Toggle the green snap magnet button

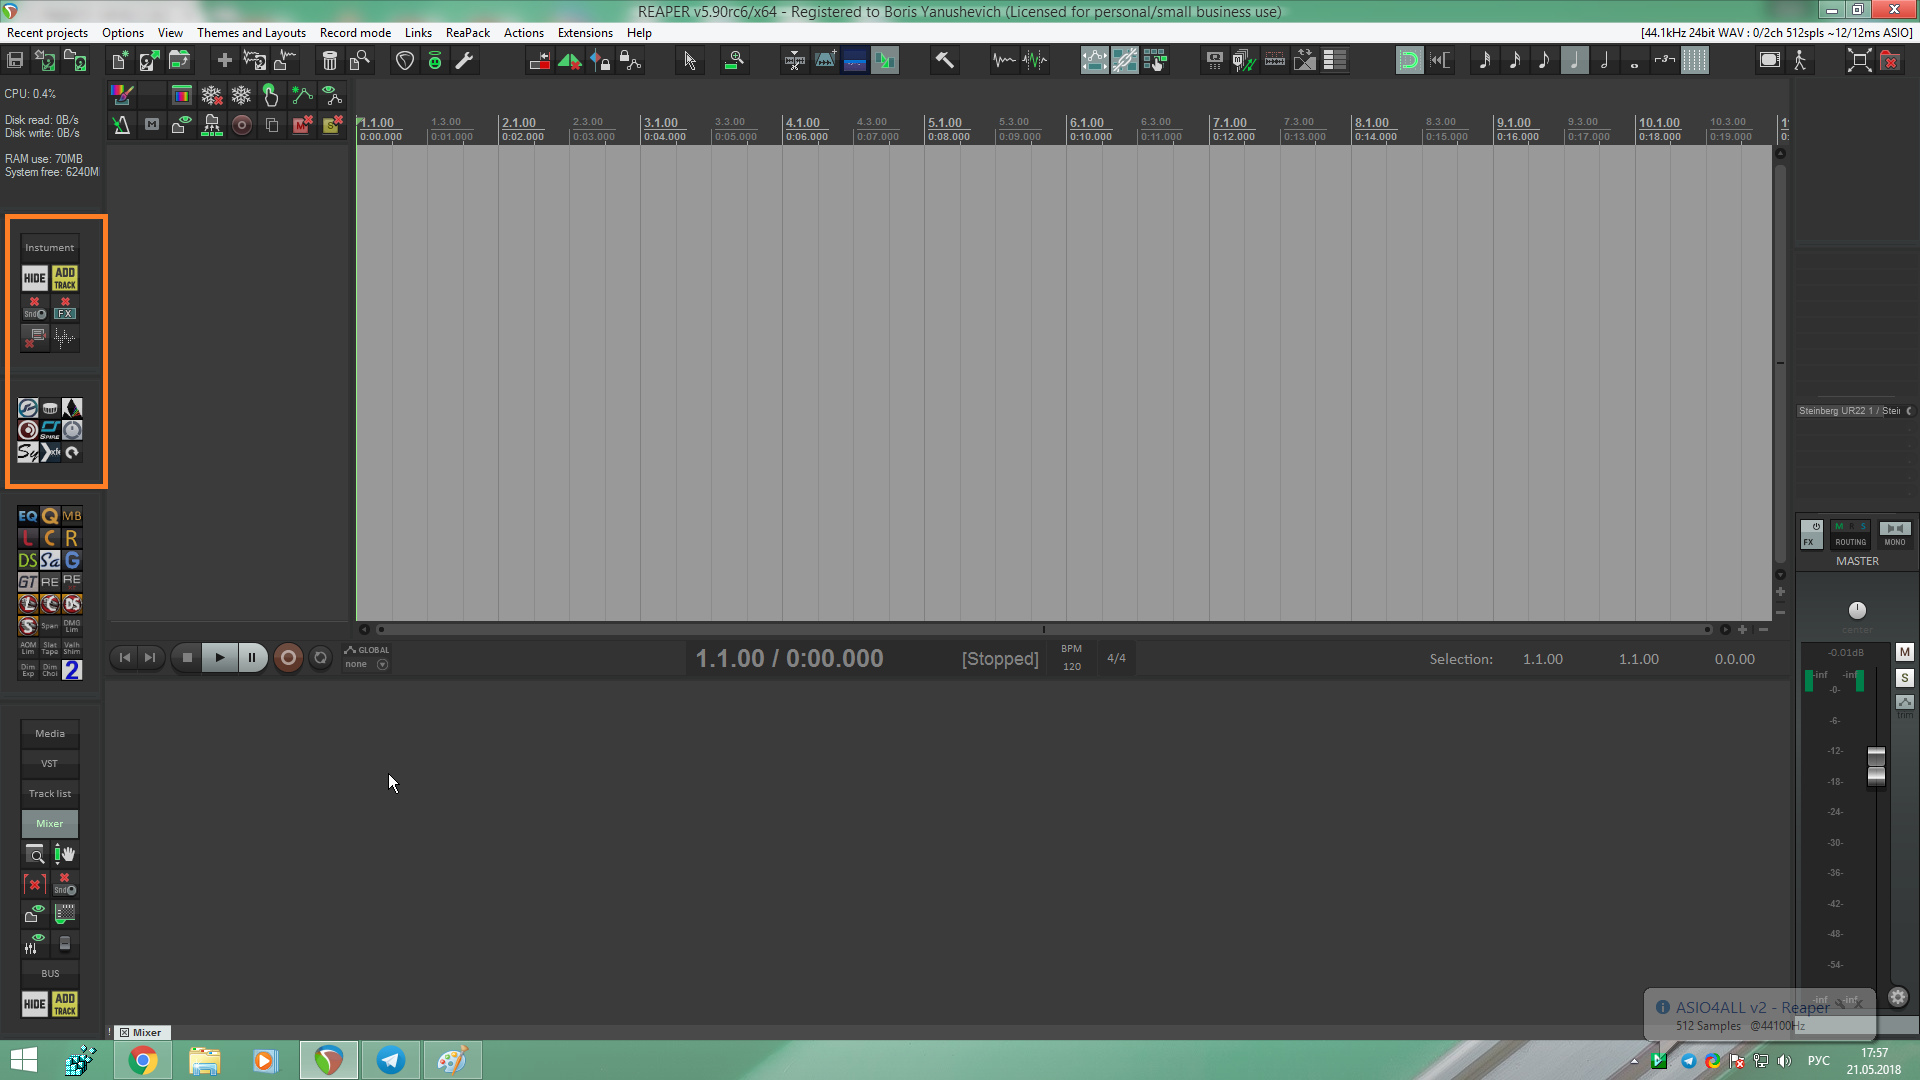[1408, 61]
